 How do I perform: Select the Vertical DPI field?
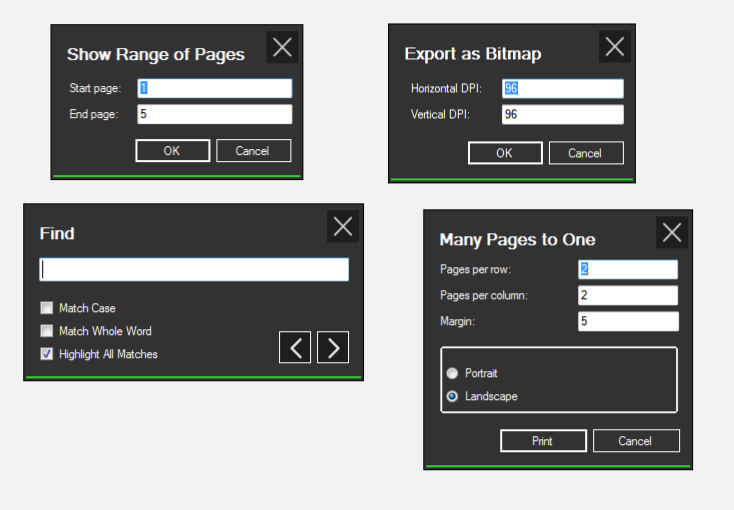point(562,114)
